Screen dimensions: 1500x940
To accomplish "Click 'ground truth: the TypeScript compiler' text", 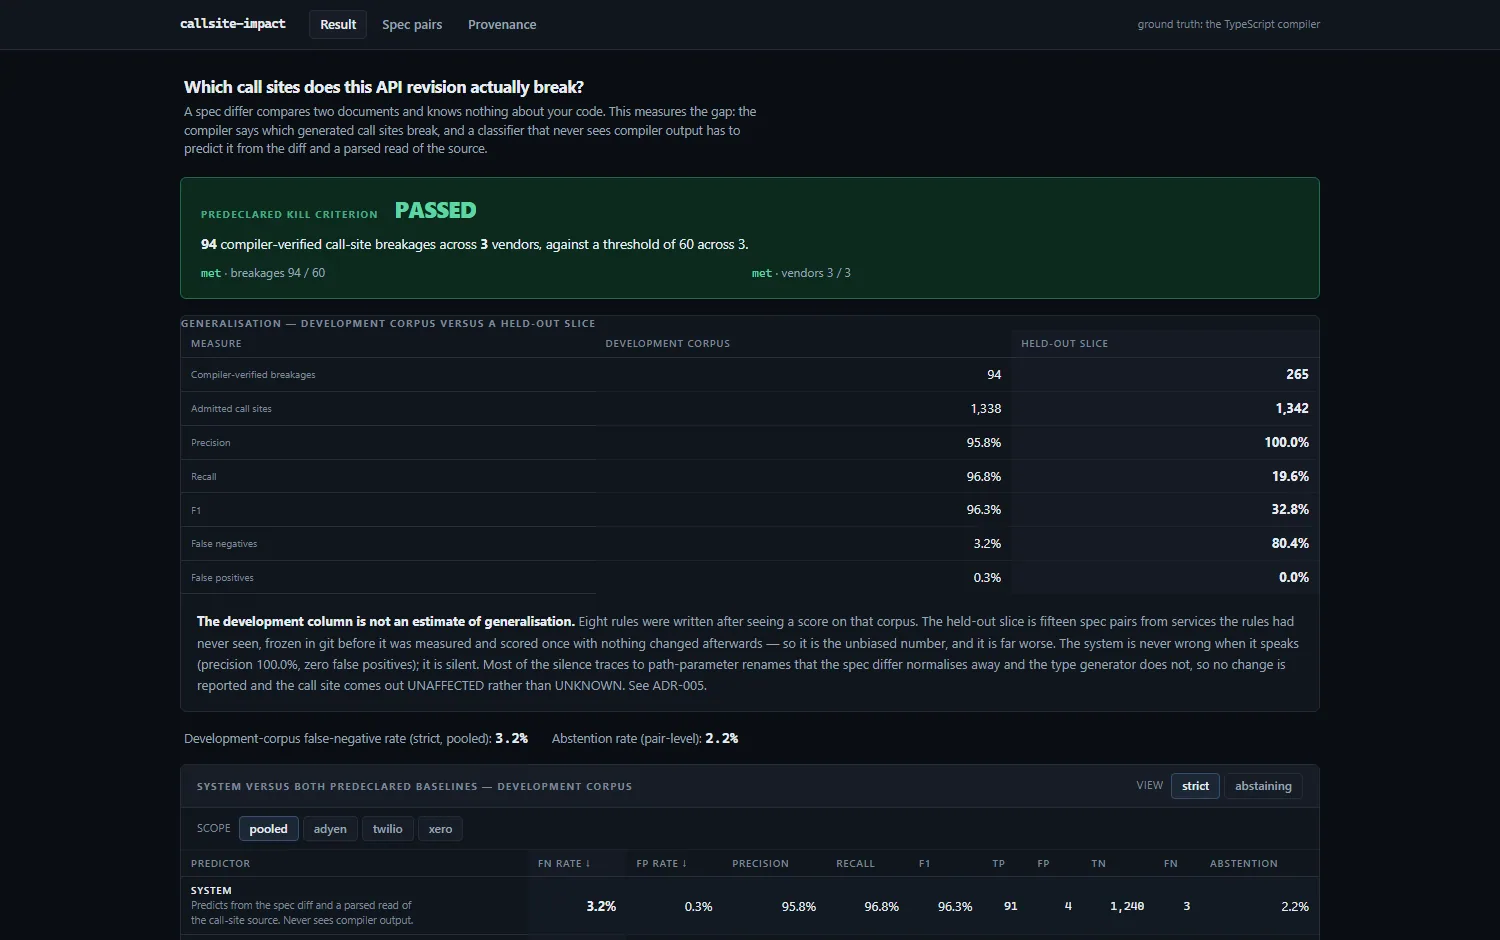I will coord(1228,24).
